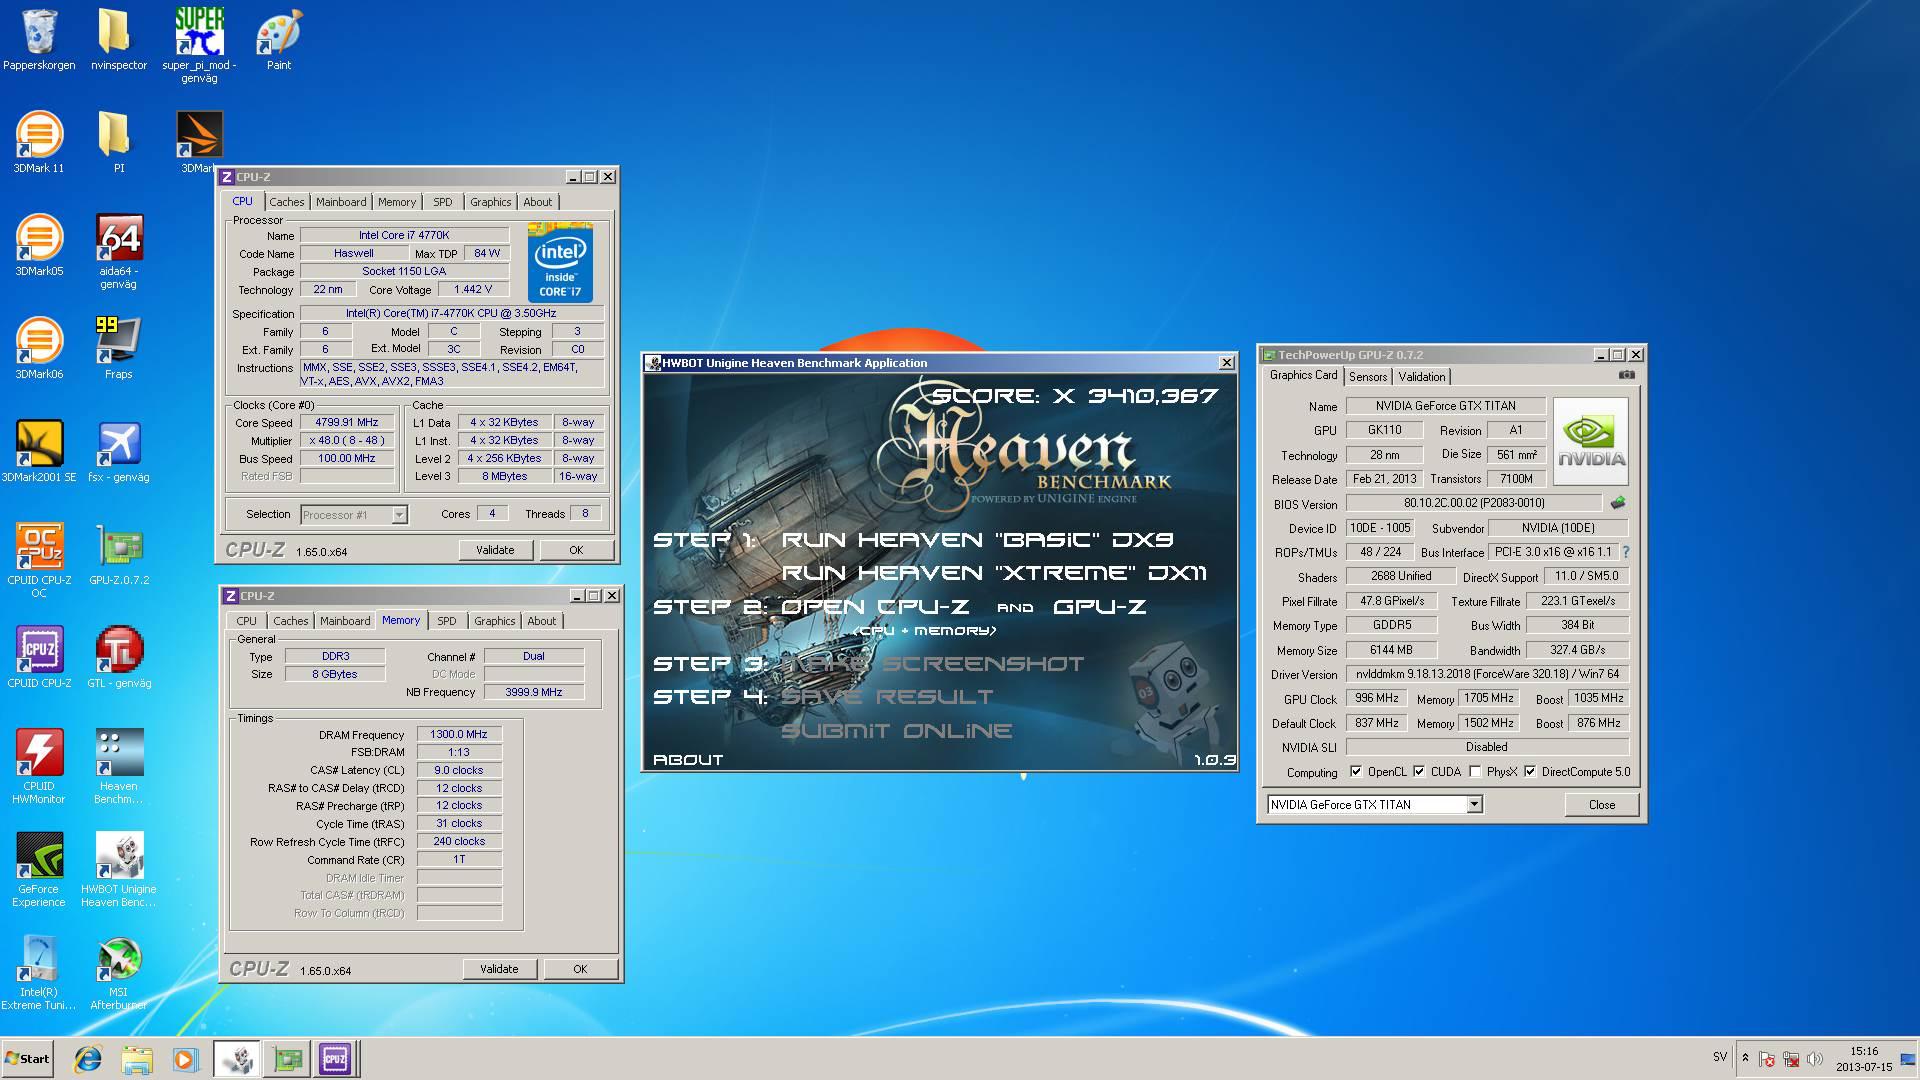Launch Intel Extreme Tuning icon
The width and height of the screenshot is (1920, 1080).
[39, 958]
